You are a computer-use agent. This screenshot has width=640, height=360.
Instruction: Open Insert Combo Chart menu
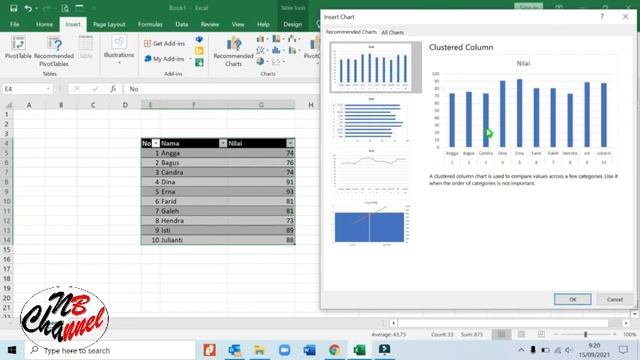click(294, 50)
